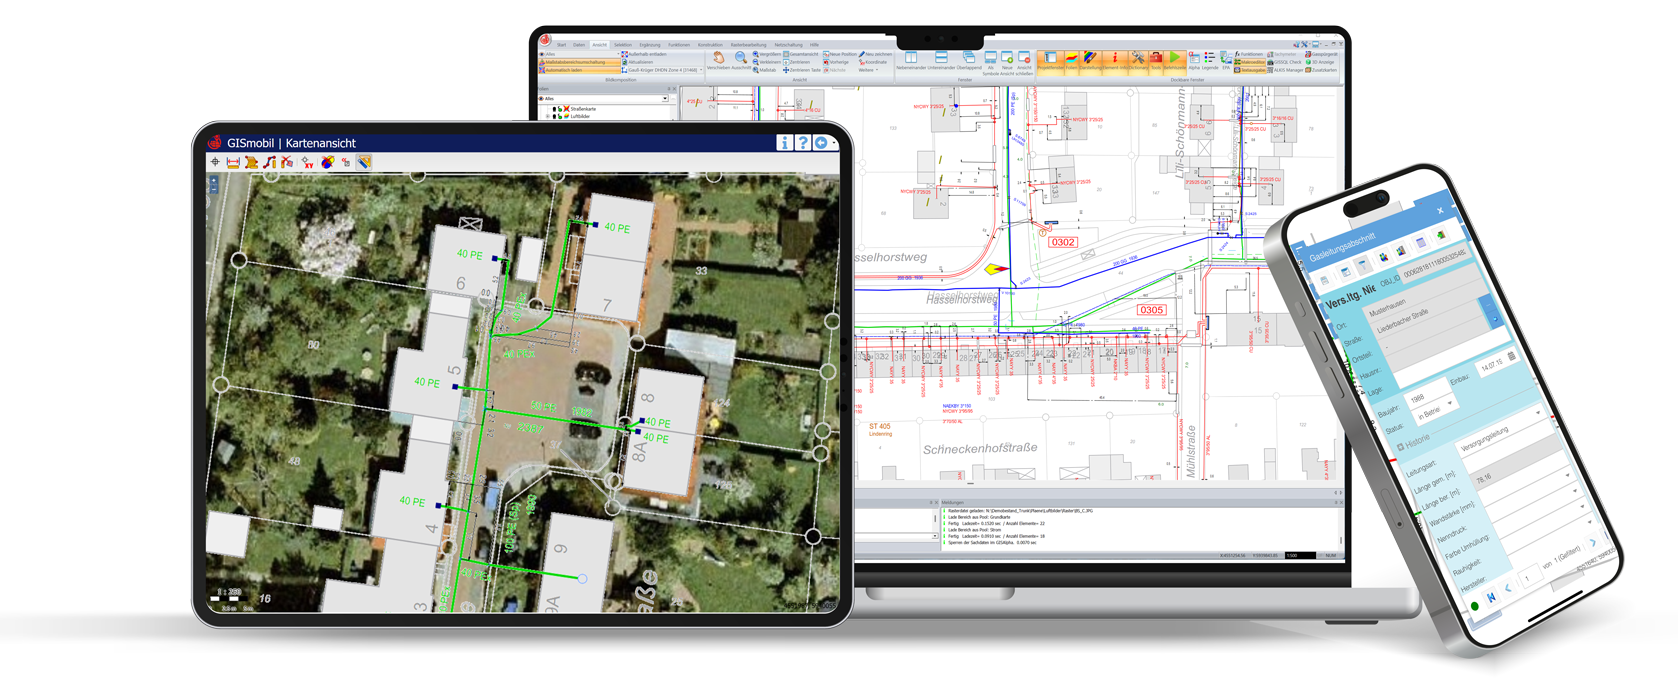Expand the Luftbilder tree node

point(548,116)
